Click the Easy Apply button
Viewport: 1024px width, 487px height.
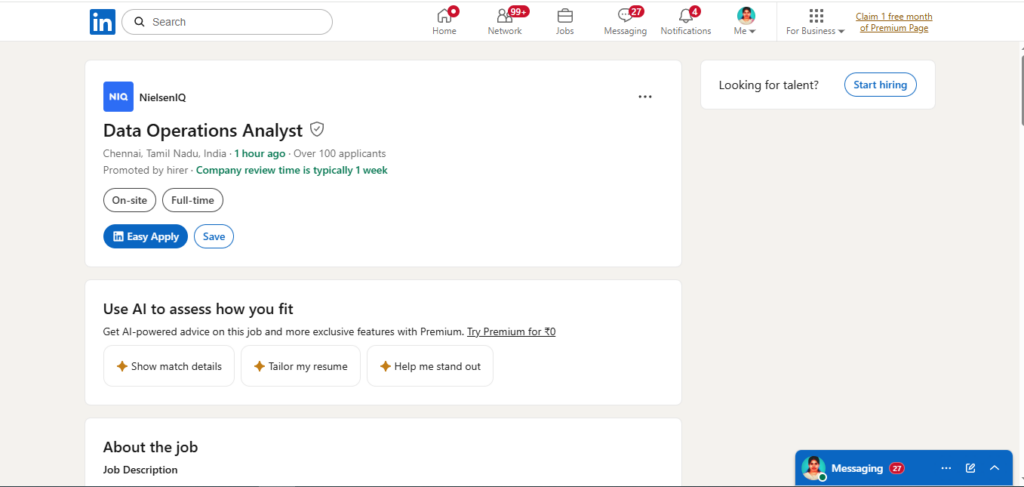coord(146,236)
